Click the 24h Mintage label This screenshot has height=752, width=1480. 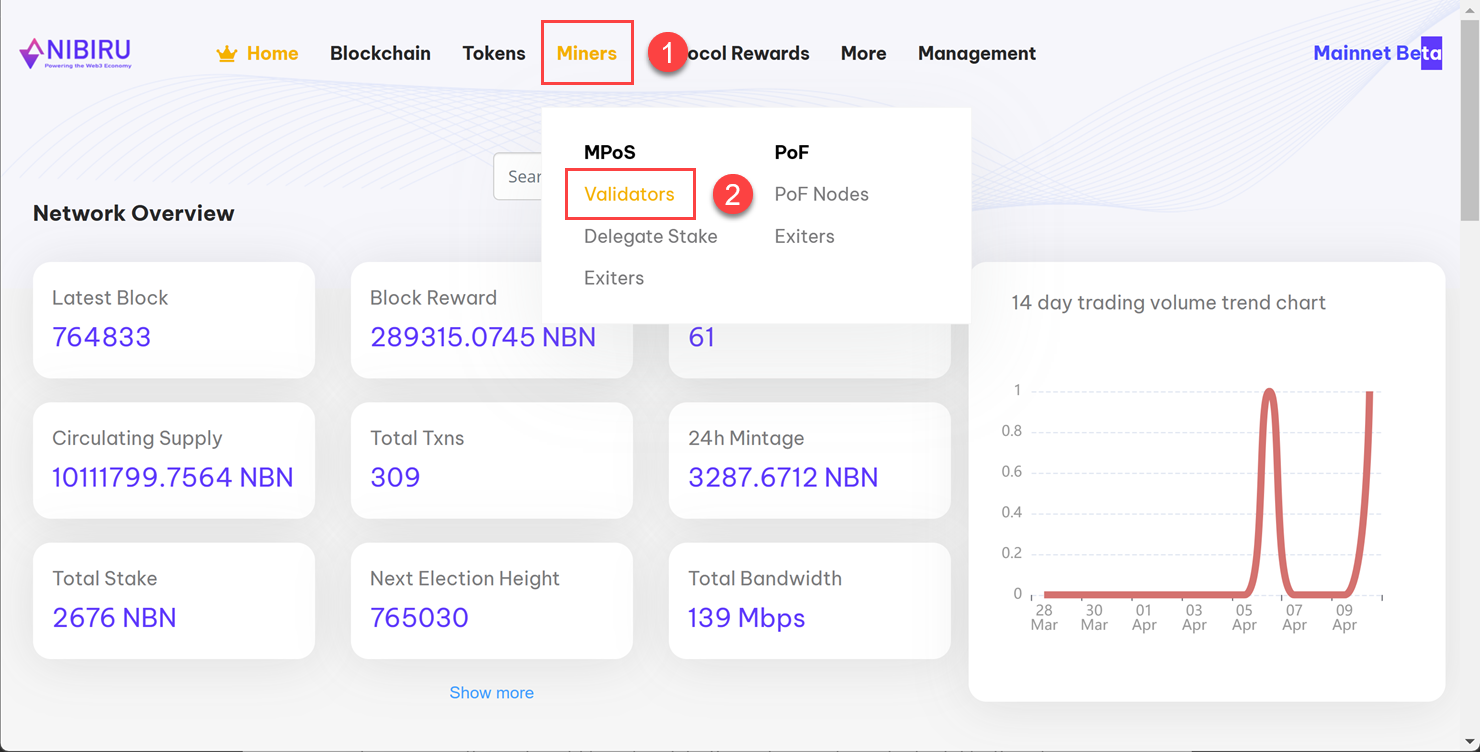[x=746, y=438]
